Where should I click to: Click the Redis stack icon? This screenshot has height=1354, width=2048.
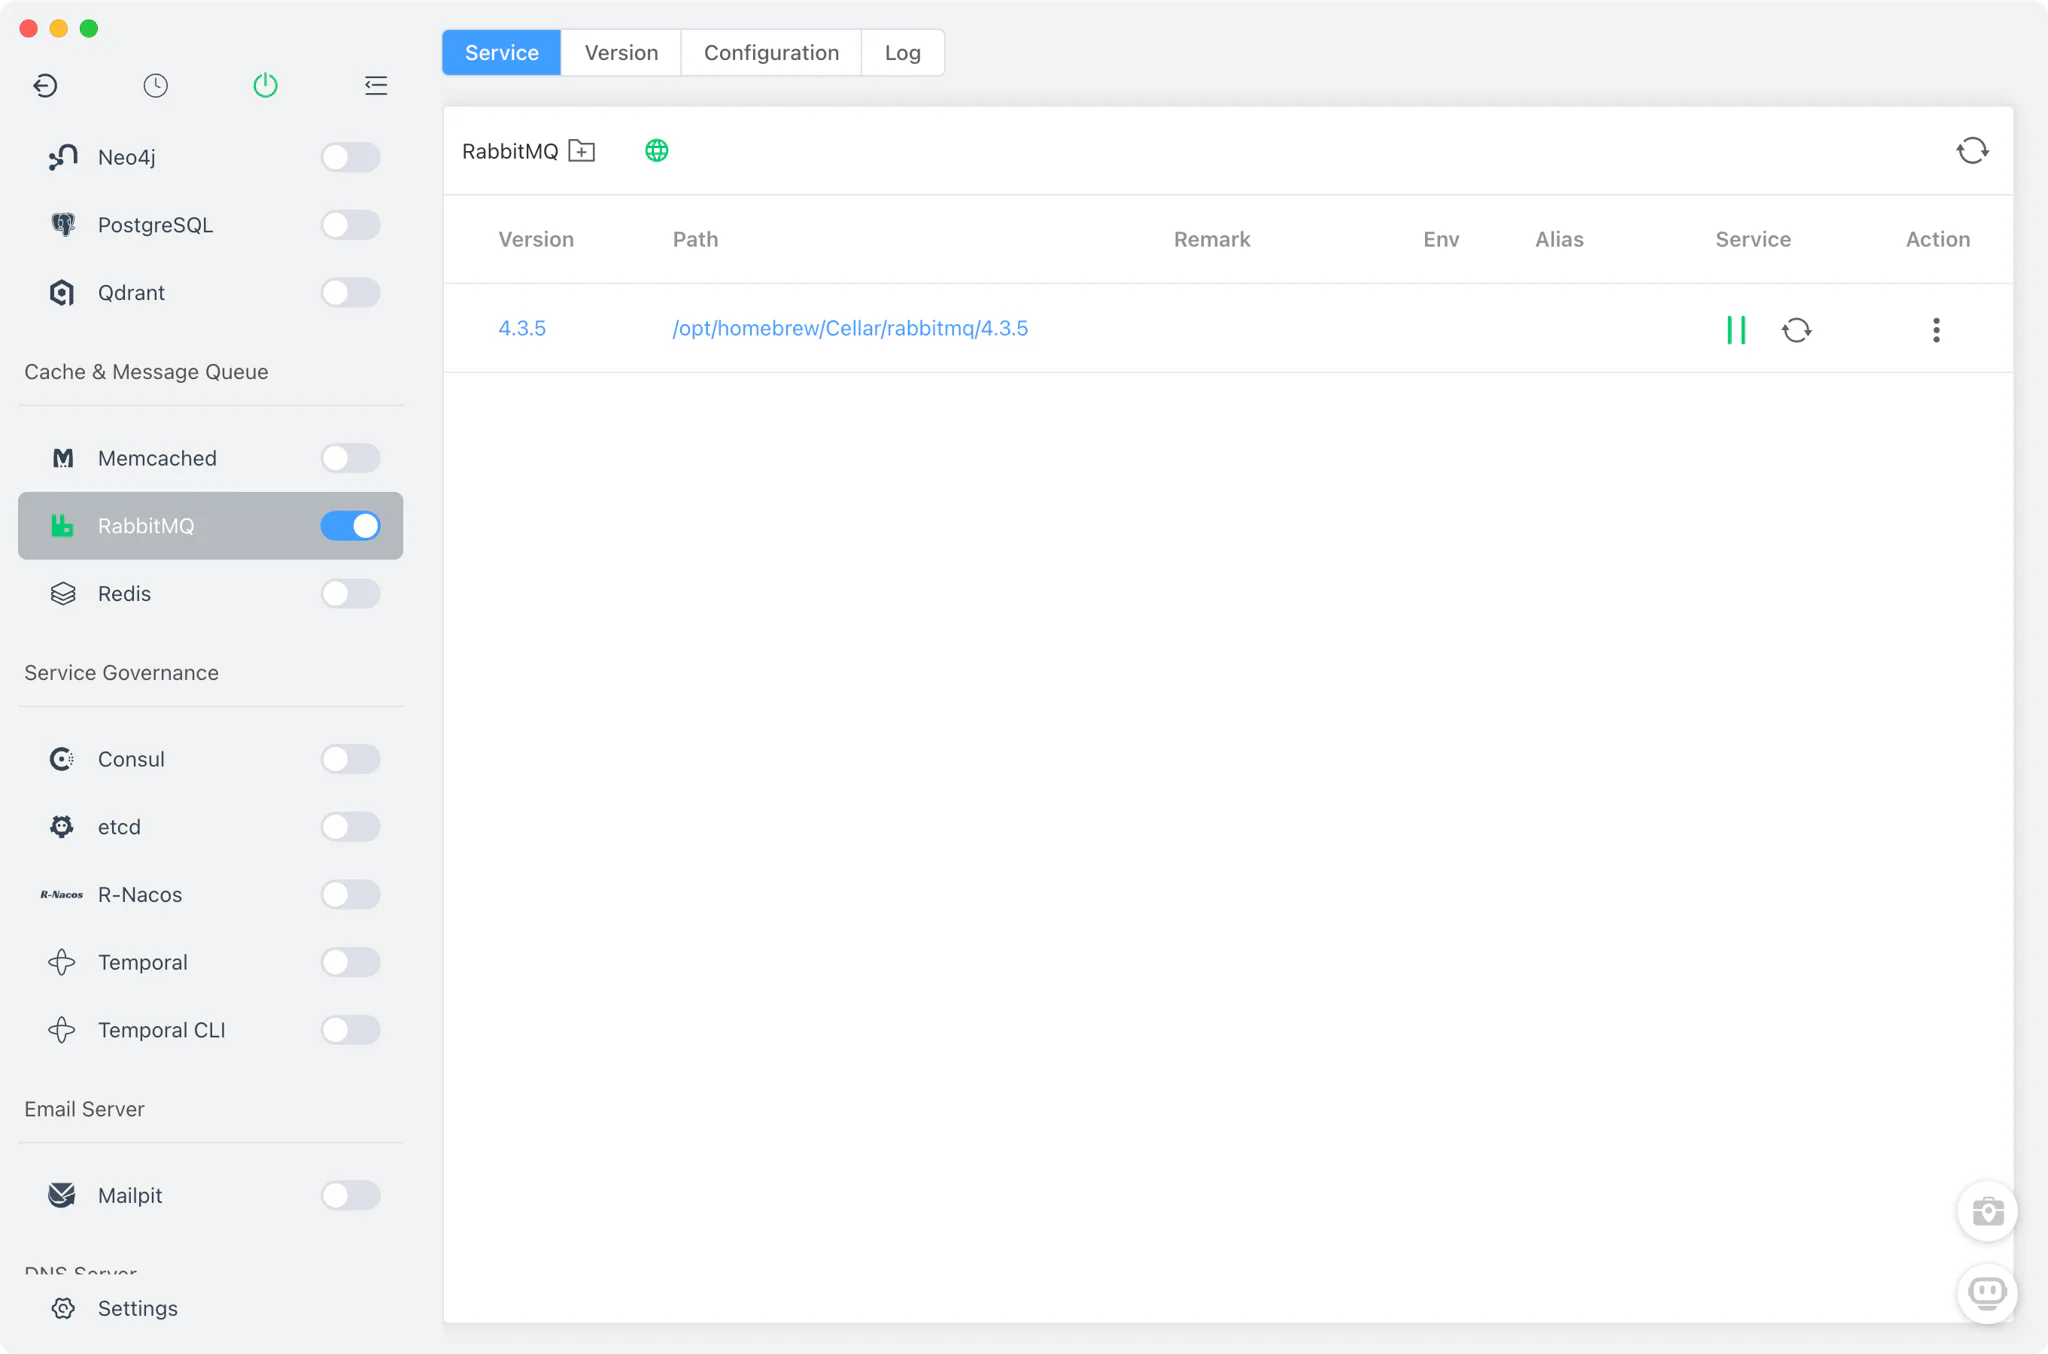point(62,594)
